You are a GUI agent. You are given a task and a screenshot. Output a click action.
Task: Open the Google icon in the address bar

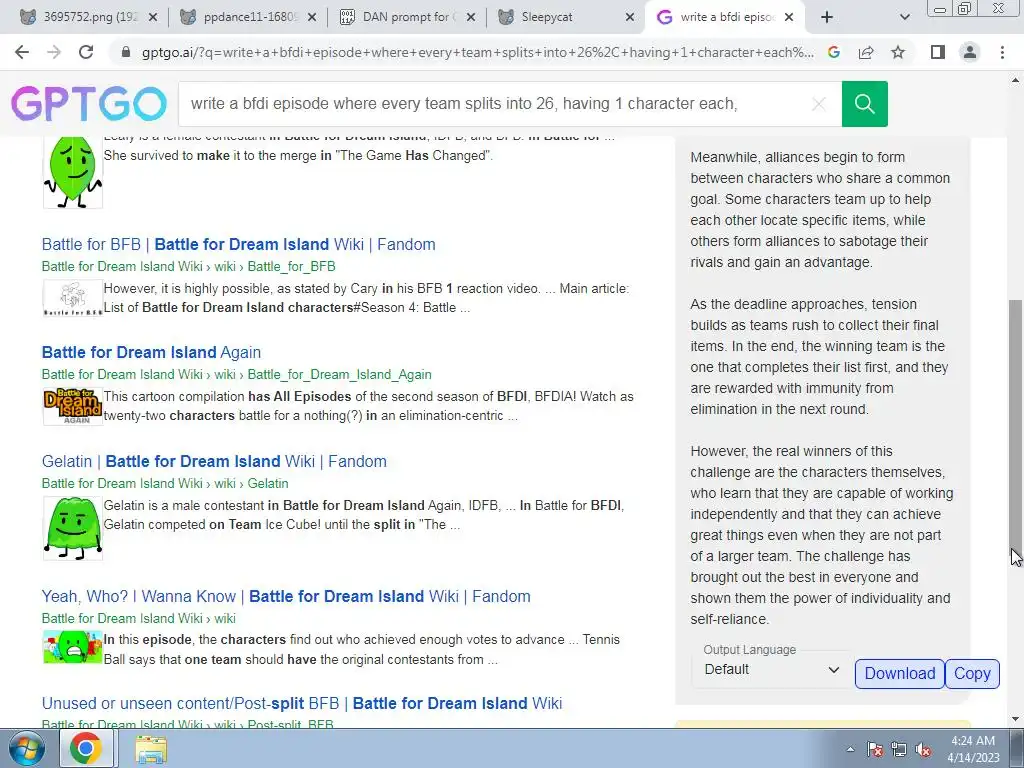833,52
